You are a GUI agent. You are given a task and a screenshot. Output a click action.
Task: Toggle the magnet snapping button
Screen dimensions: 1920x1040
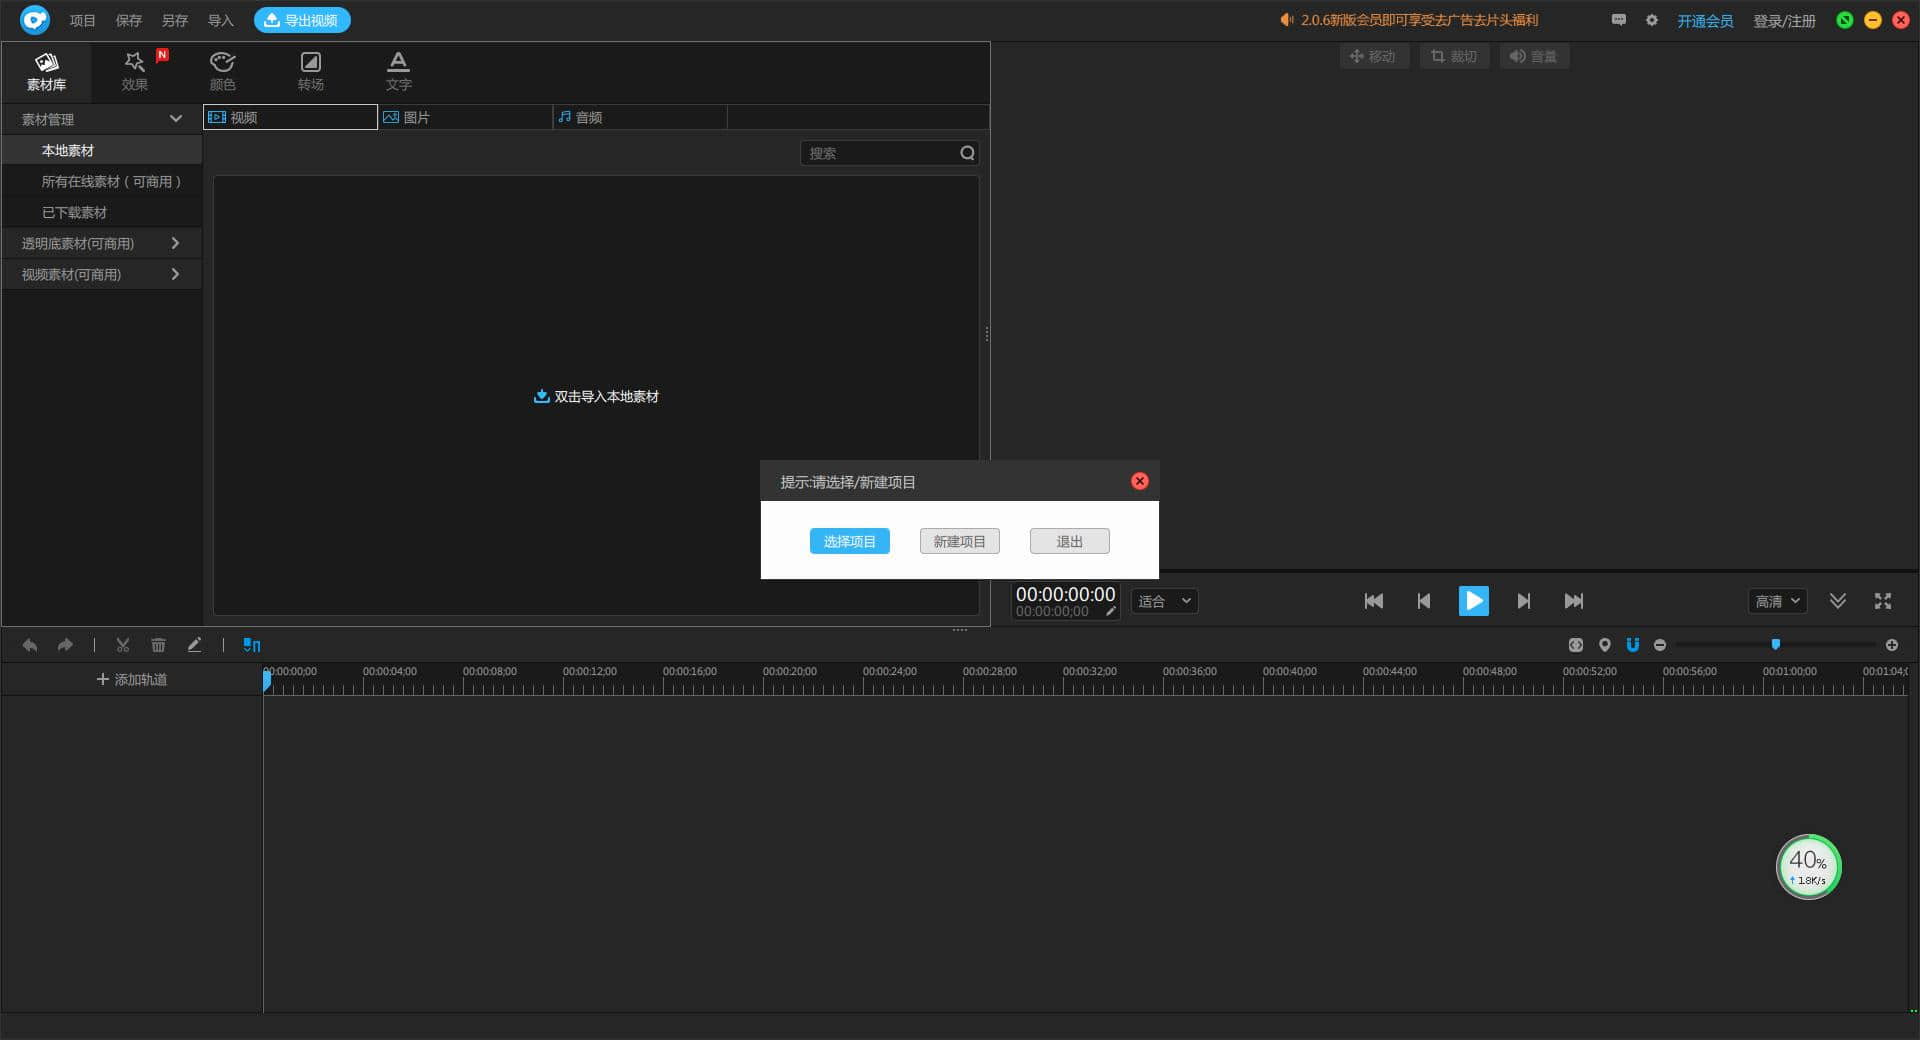tap(1632, 645)
